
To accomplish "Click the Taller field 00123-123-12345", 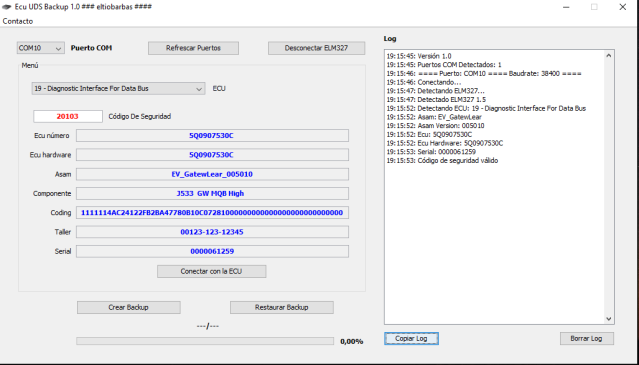I will [x=212, y=232].
